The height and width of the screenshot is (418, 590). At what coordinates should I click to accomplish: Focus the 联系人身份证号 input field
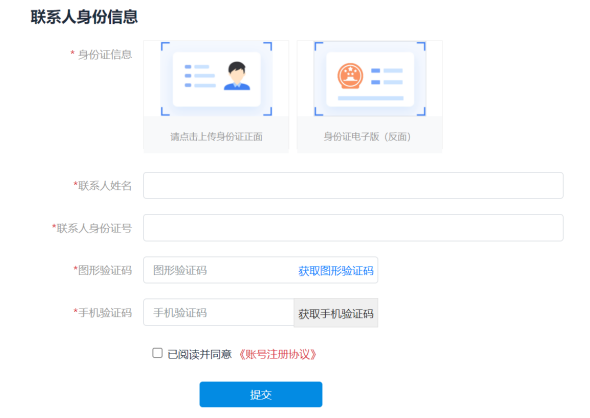[x=353, y=228]
